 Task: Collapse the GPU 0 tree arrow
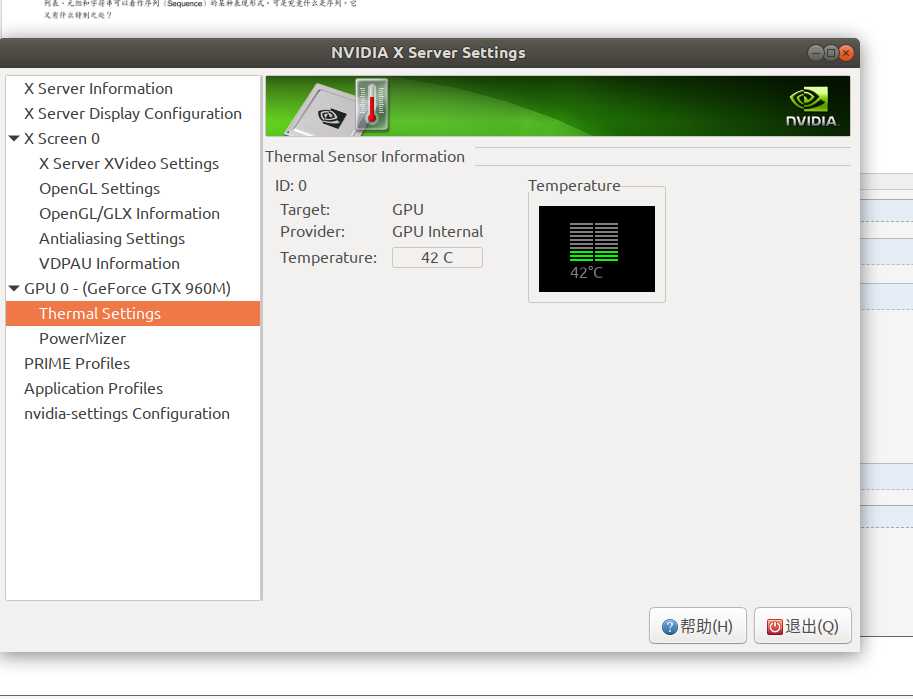pyautogui.click(x=15, y=288)
